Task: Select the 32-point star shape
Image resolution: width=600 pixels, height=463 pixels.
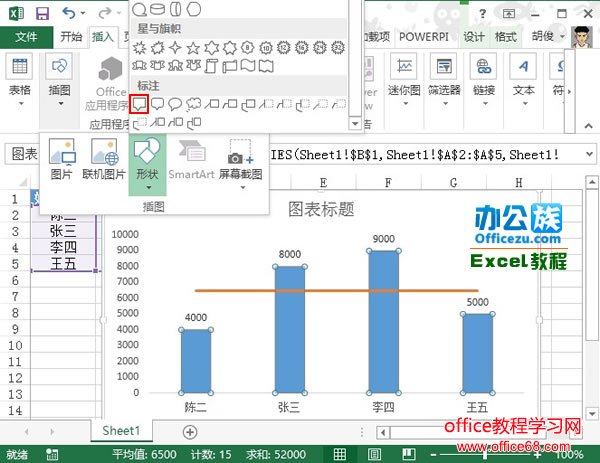Action: [x=338, y=48]
